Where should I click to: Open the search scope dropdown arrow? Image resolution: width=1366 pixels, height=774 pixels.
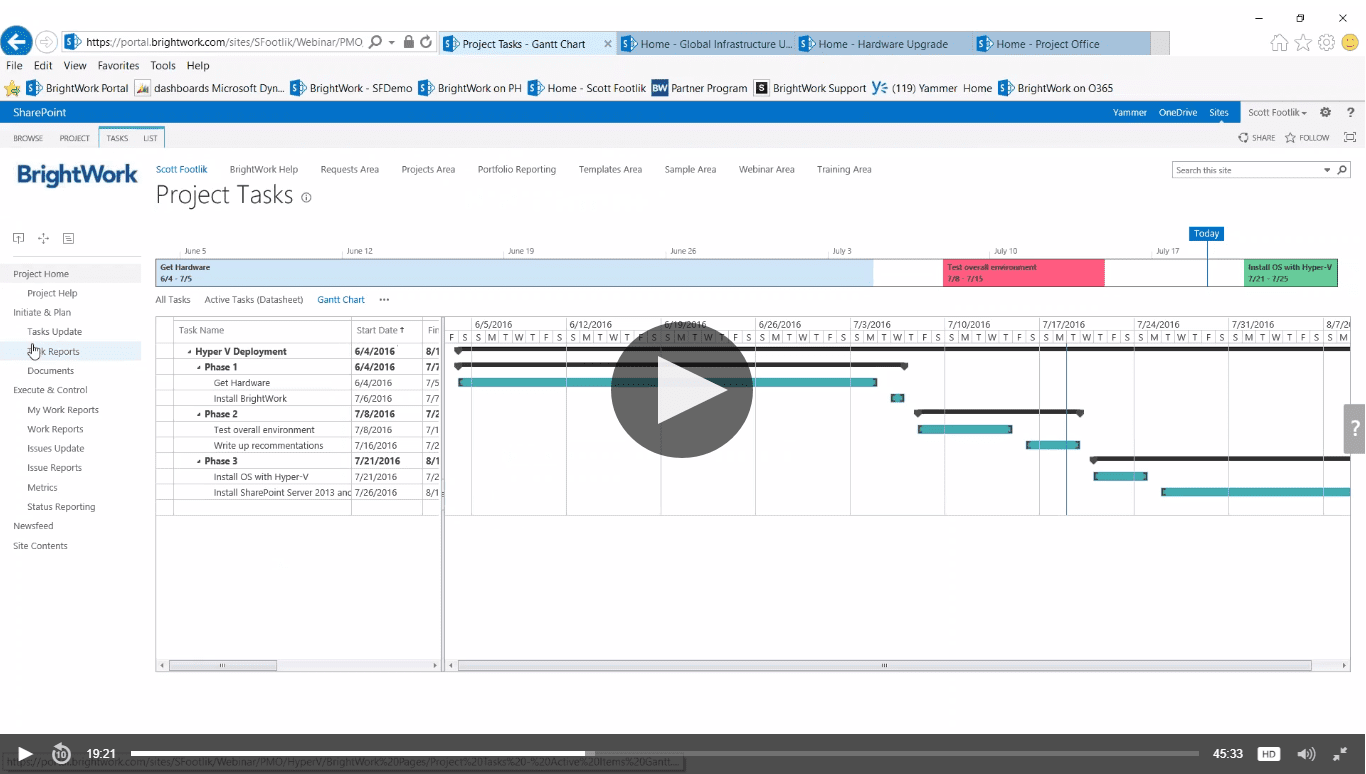[x=1327, y=170]
